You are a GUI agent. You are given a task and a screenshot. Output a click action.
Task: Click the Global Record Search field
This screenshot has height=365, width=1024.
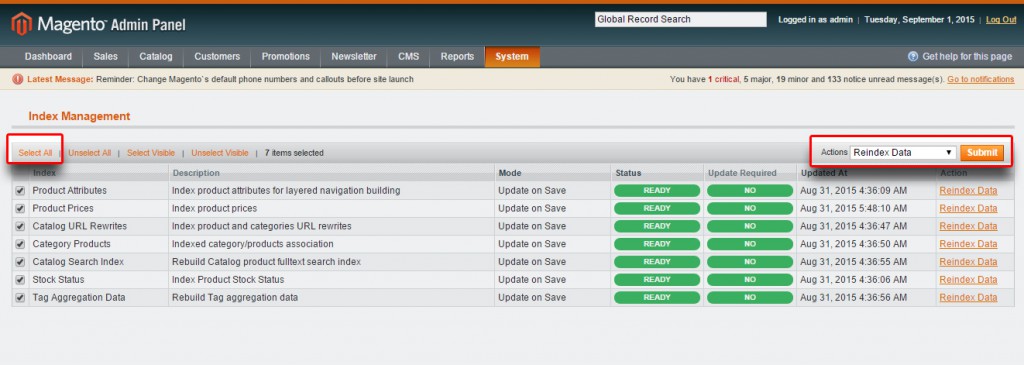(x=680, y=20)
